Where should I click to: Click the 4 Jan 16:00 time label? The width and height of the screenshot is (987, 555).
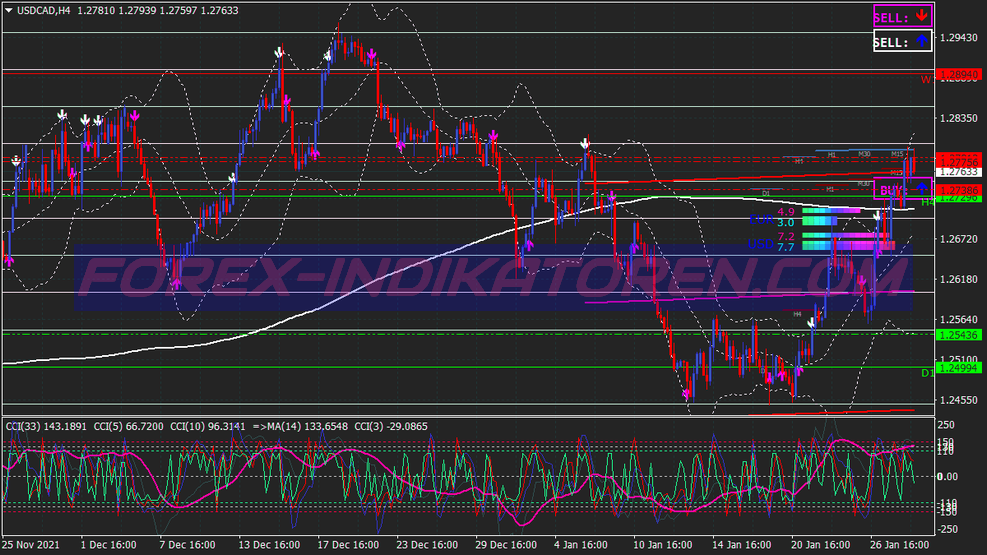[x=580, y=545]
